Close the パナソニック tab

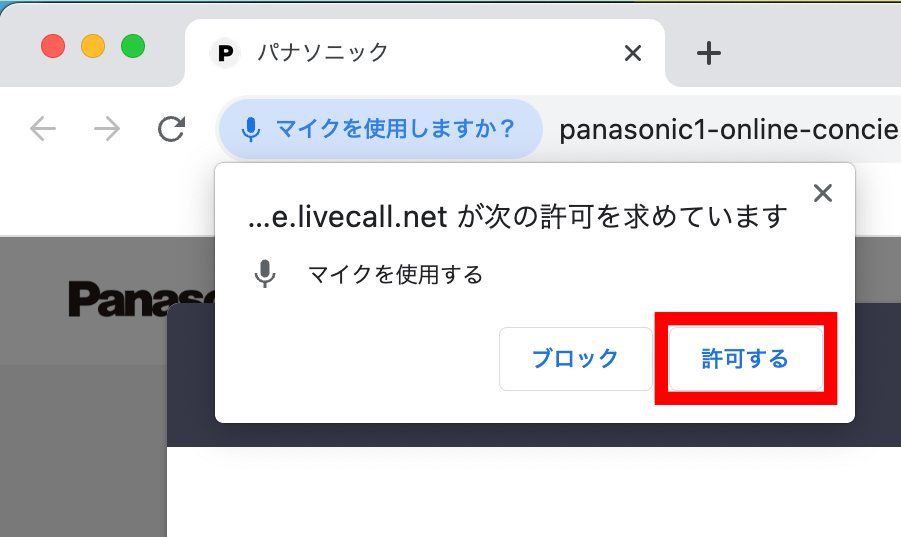click(x=633, y=53)
